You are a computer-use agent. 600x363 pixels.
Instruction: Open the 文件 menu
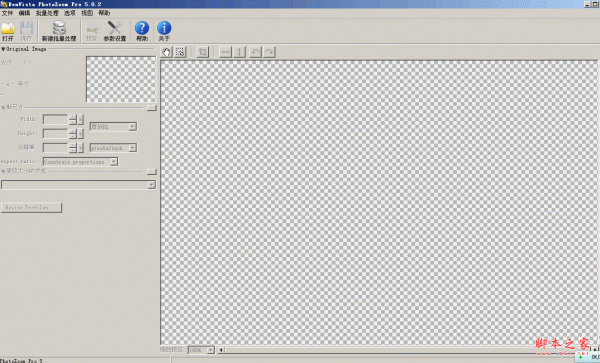pyautogui.click(x=7, y=13)
